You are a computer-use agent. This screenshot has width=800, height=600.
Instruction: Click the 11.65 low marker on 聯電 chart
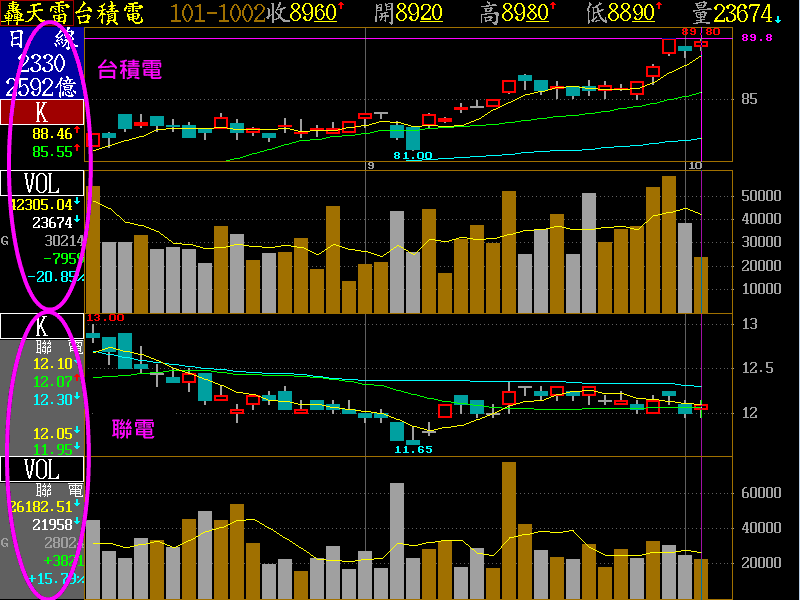(412, 450)
